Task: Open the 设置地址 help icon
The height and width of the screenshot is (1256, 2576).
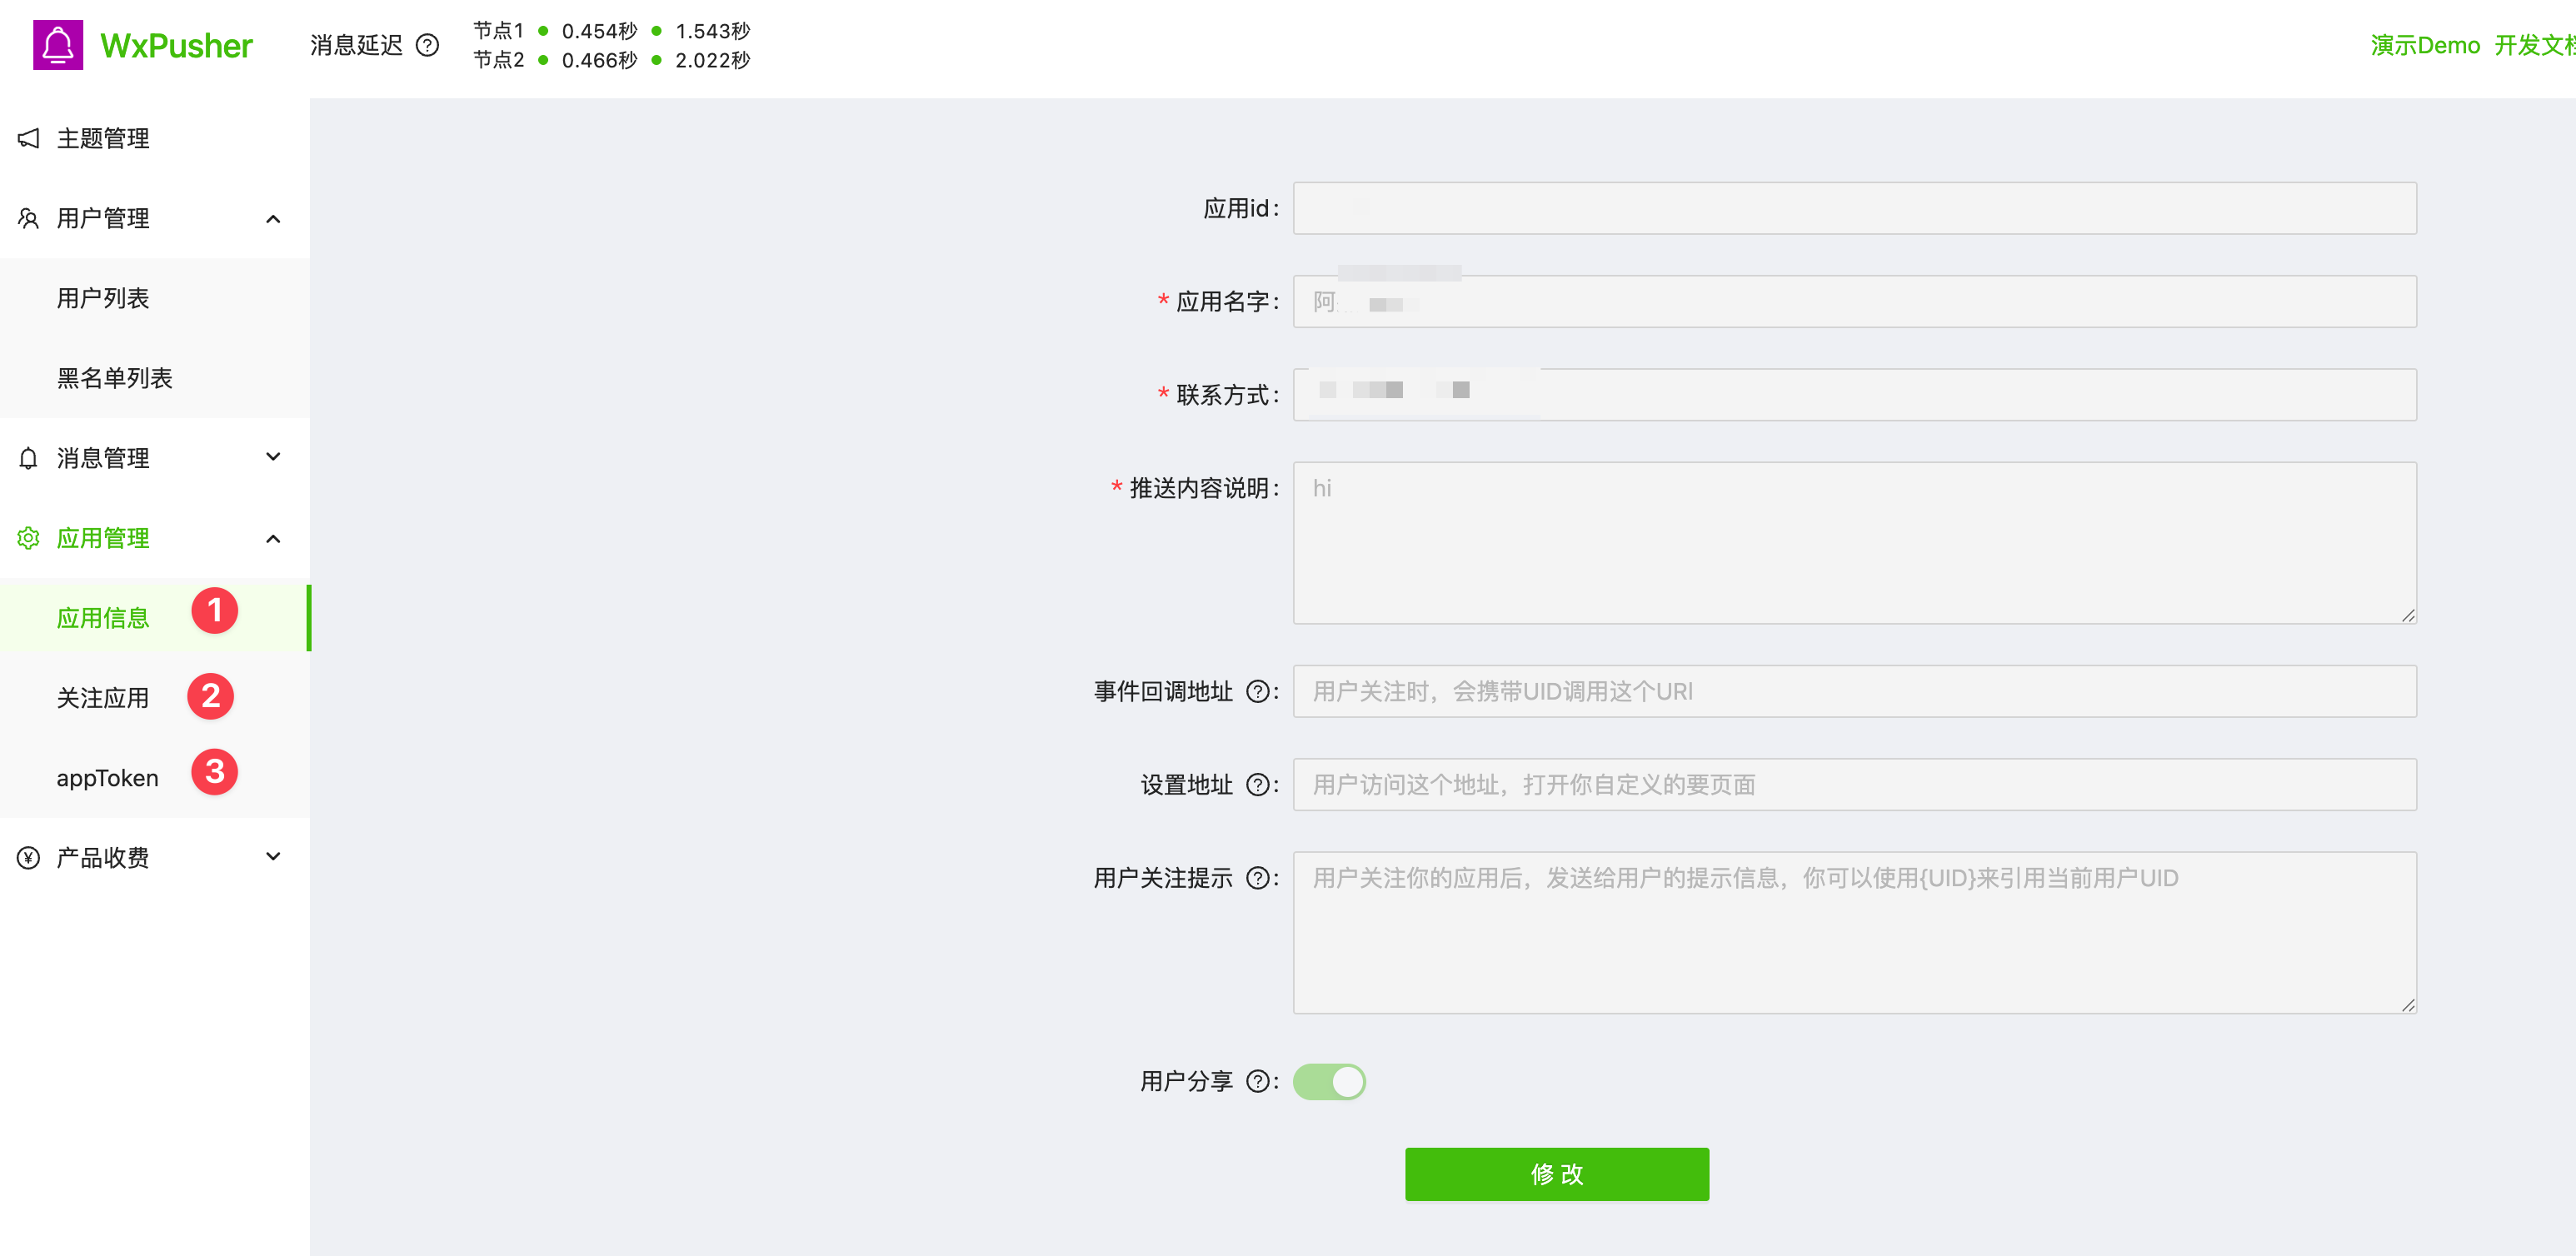Action: [1258, 785]
